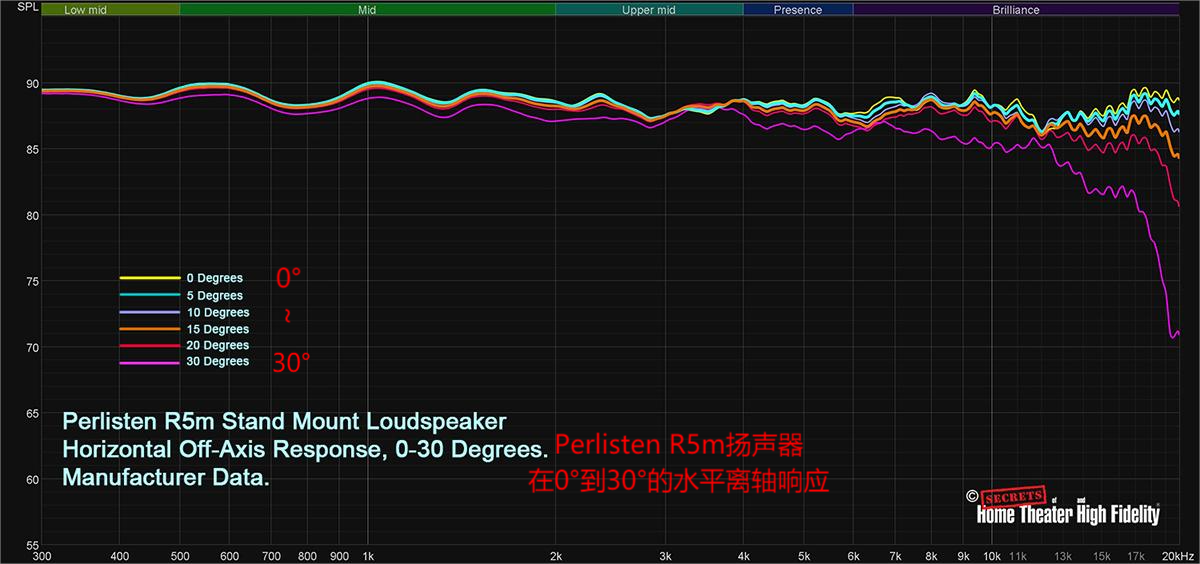Open the Brilliance band header
Image resolution: width=1200 pixels, height=564 pixels.
[1016, 10]
